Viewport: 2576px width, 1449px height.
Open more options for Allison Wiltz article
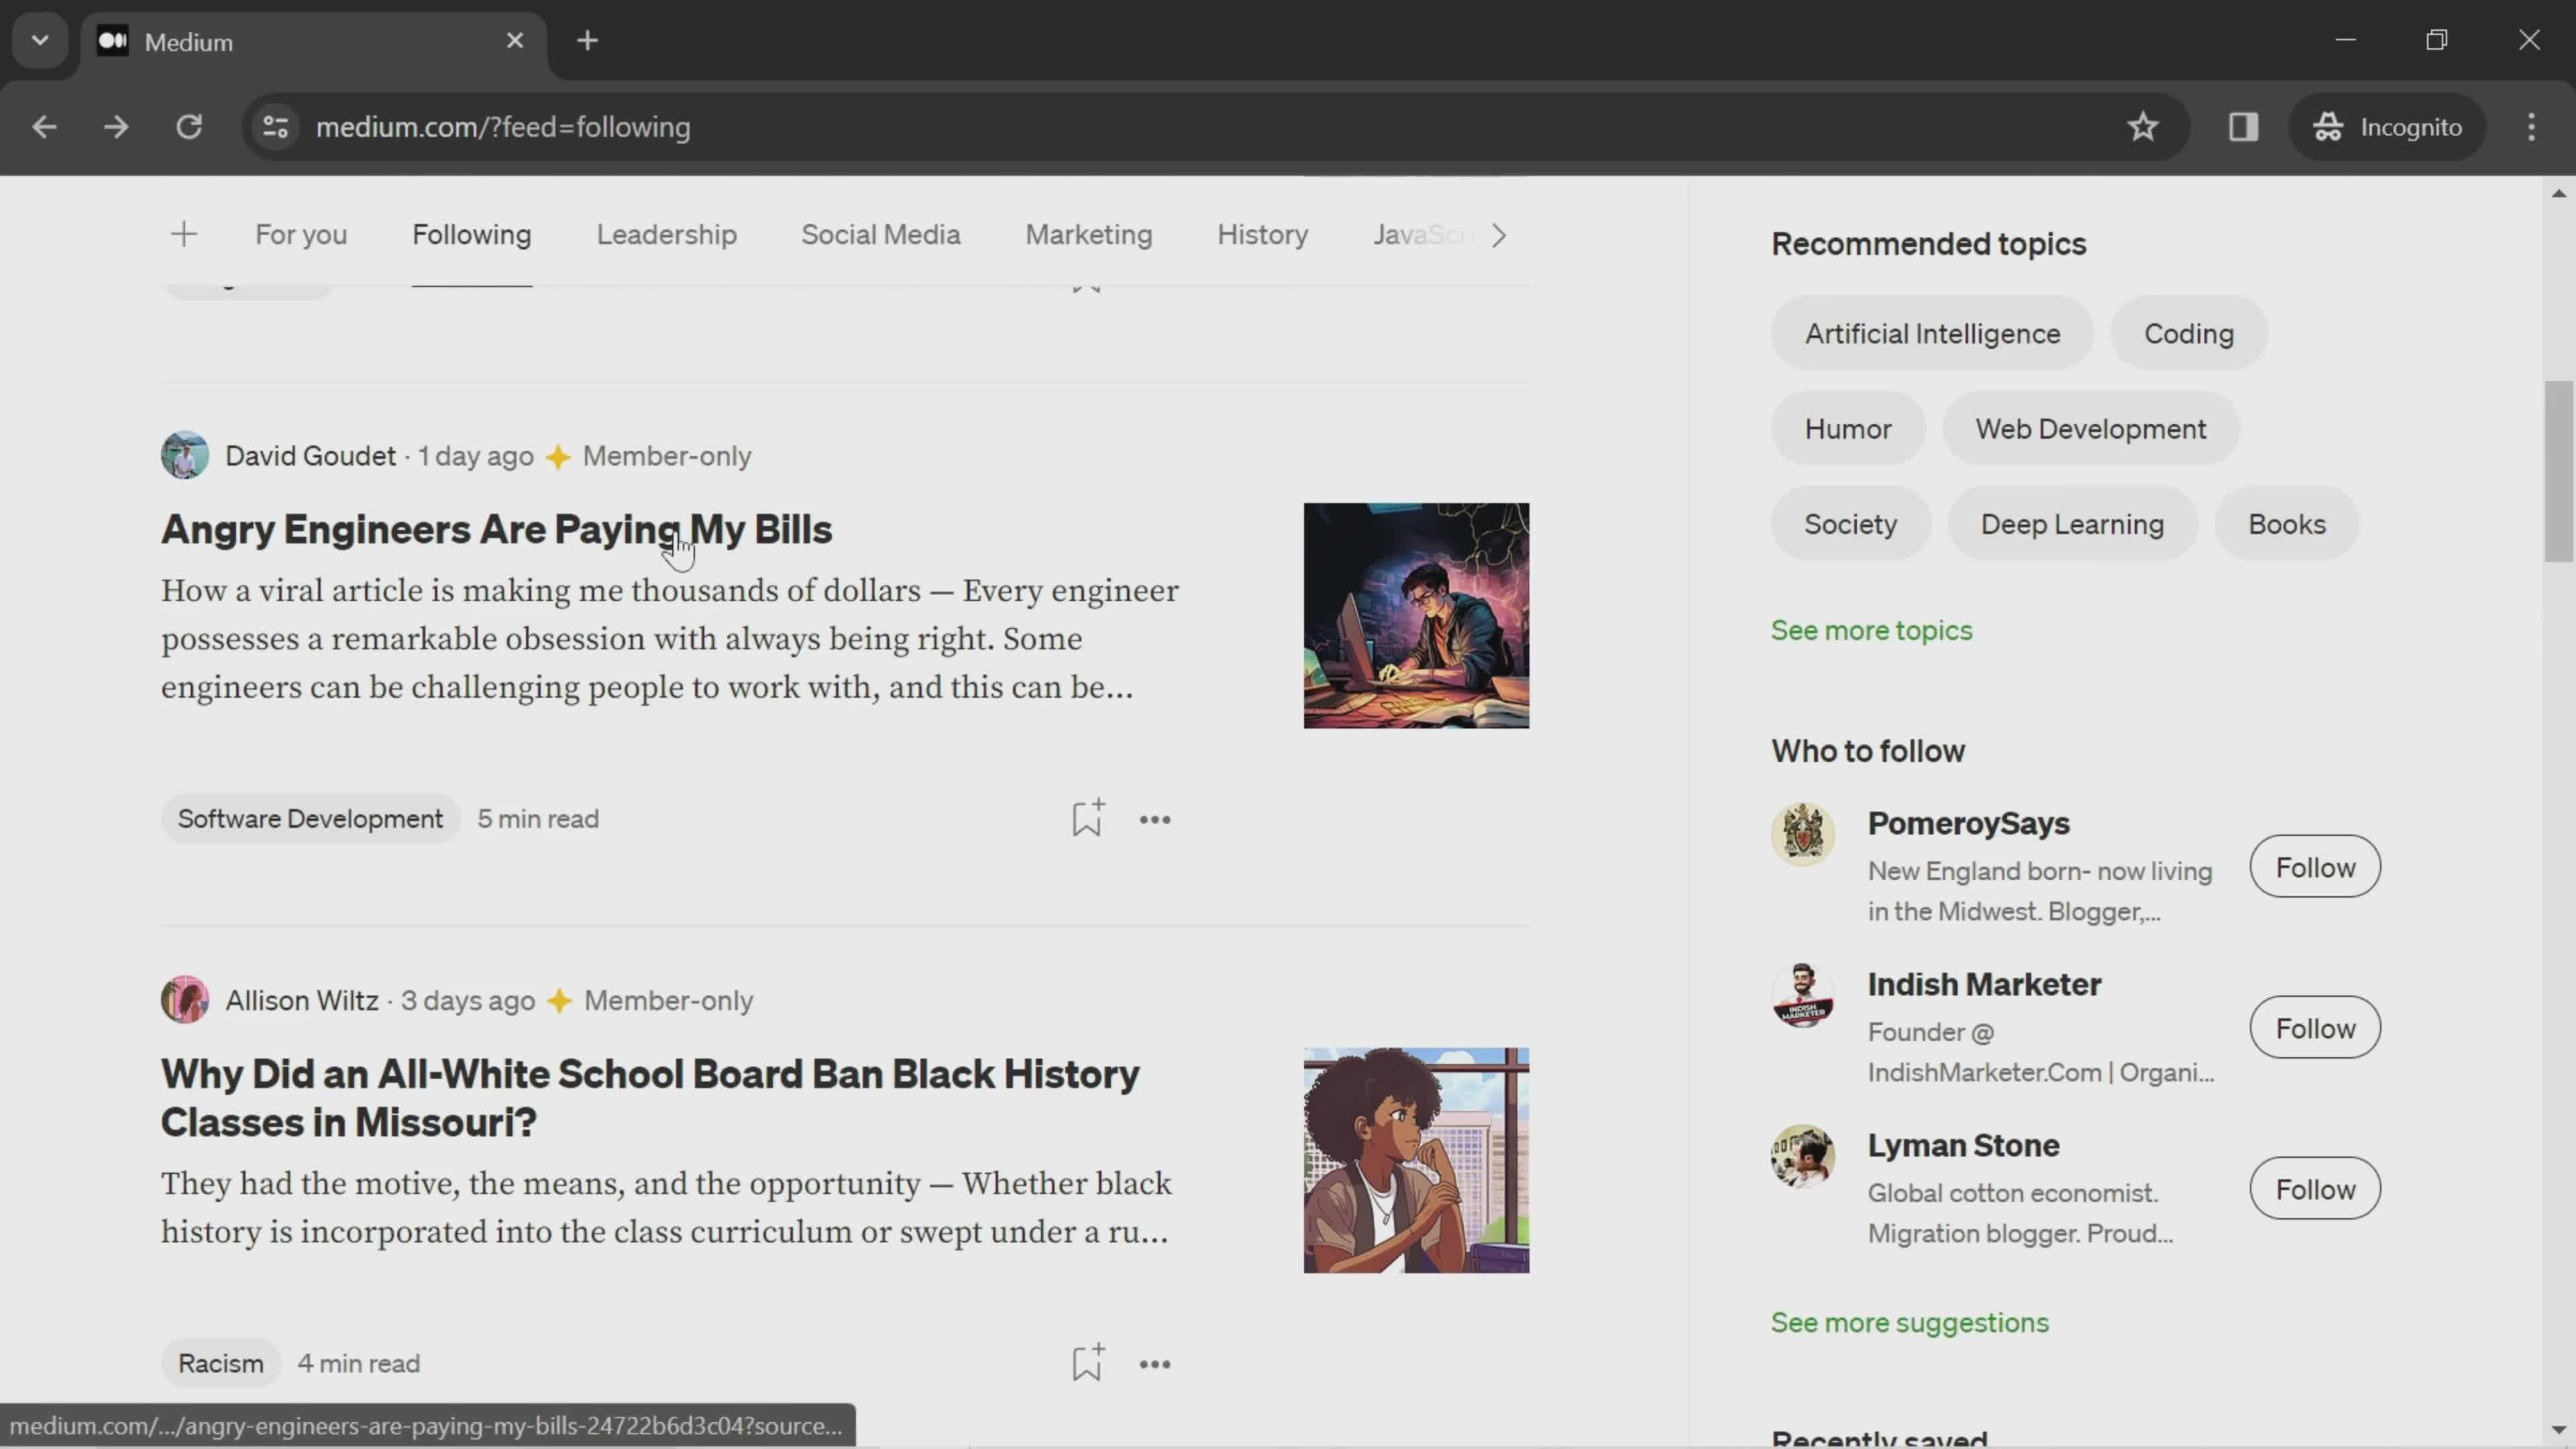1155,1365
